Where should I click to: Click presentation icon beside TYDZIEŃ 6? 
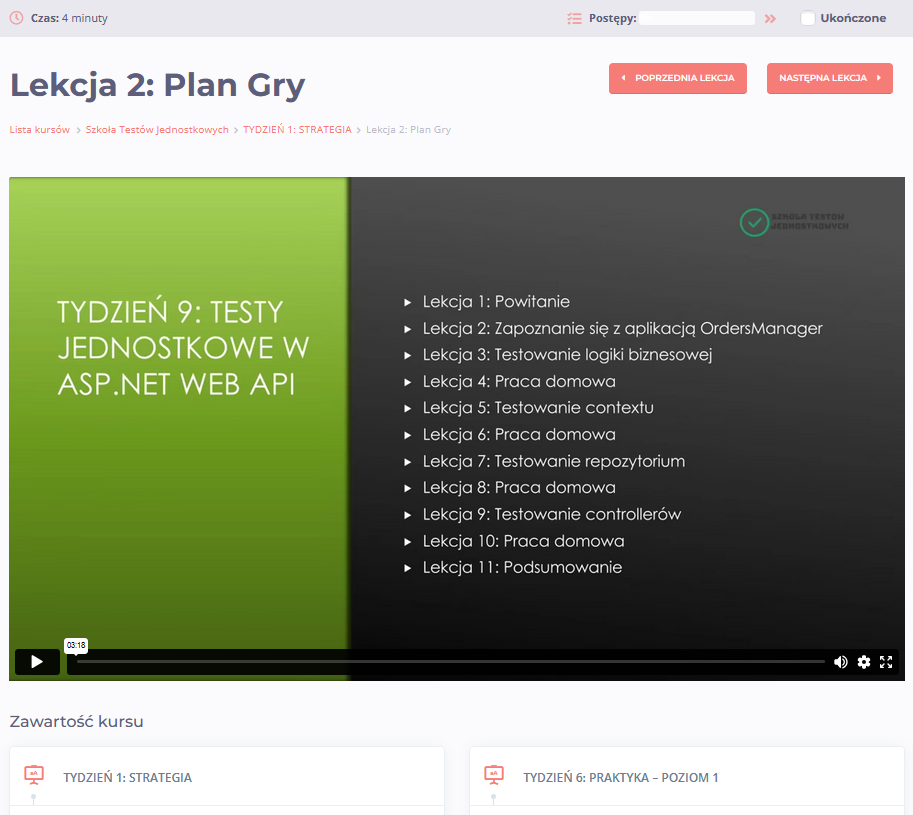(x=494, y=775)
